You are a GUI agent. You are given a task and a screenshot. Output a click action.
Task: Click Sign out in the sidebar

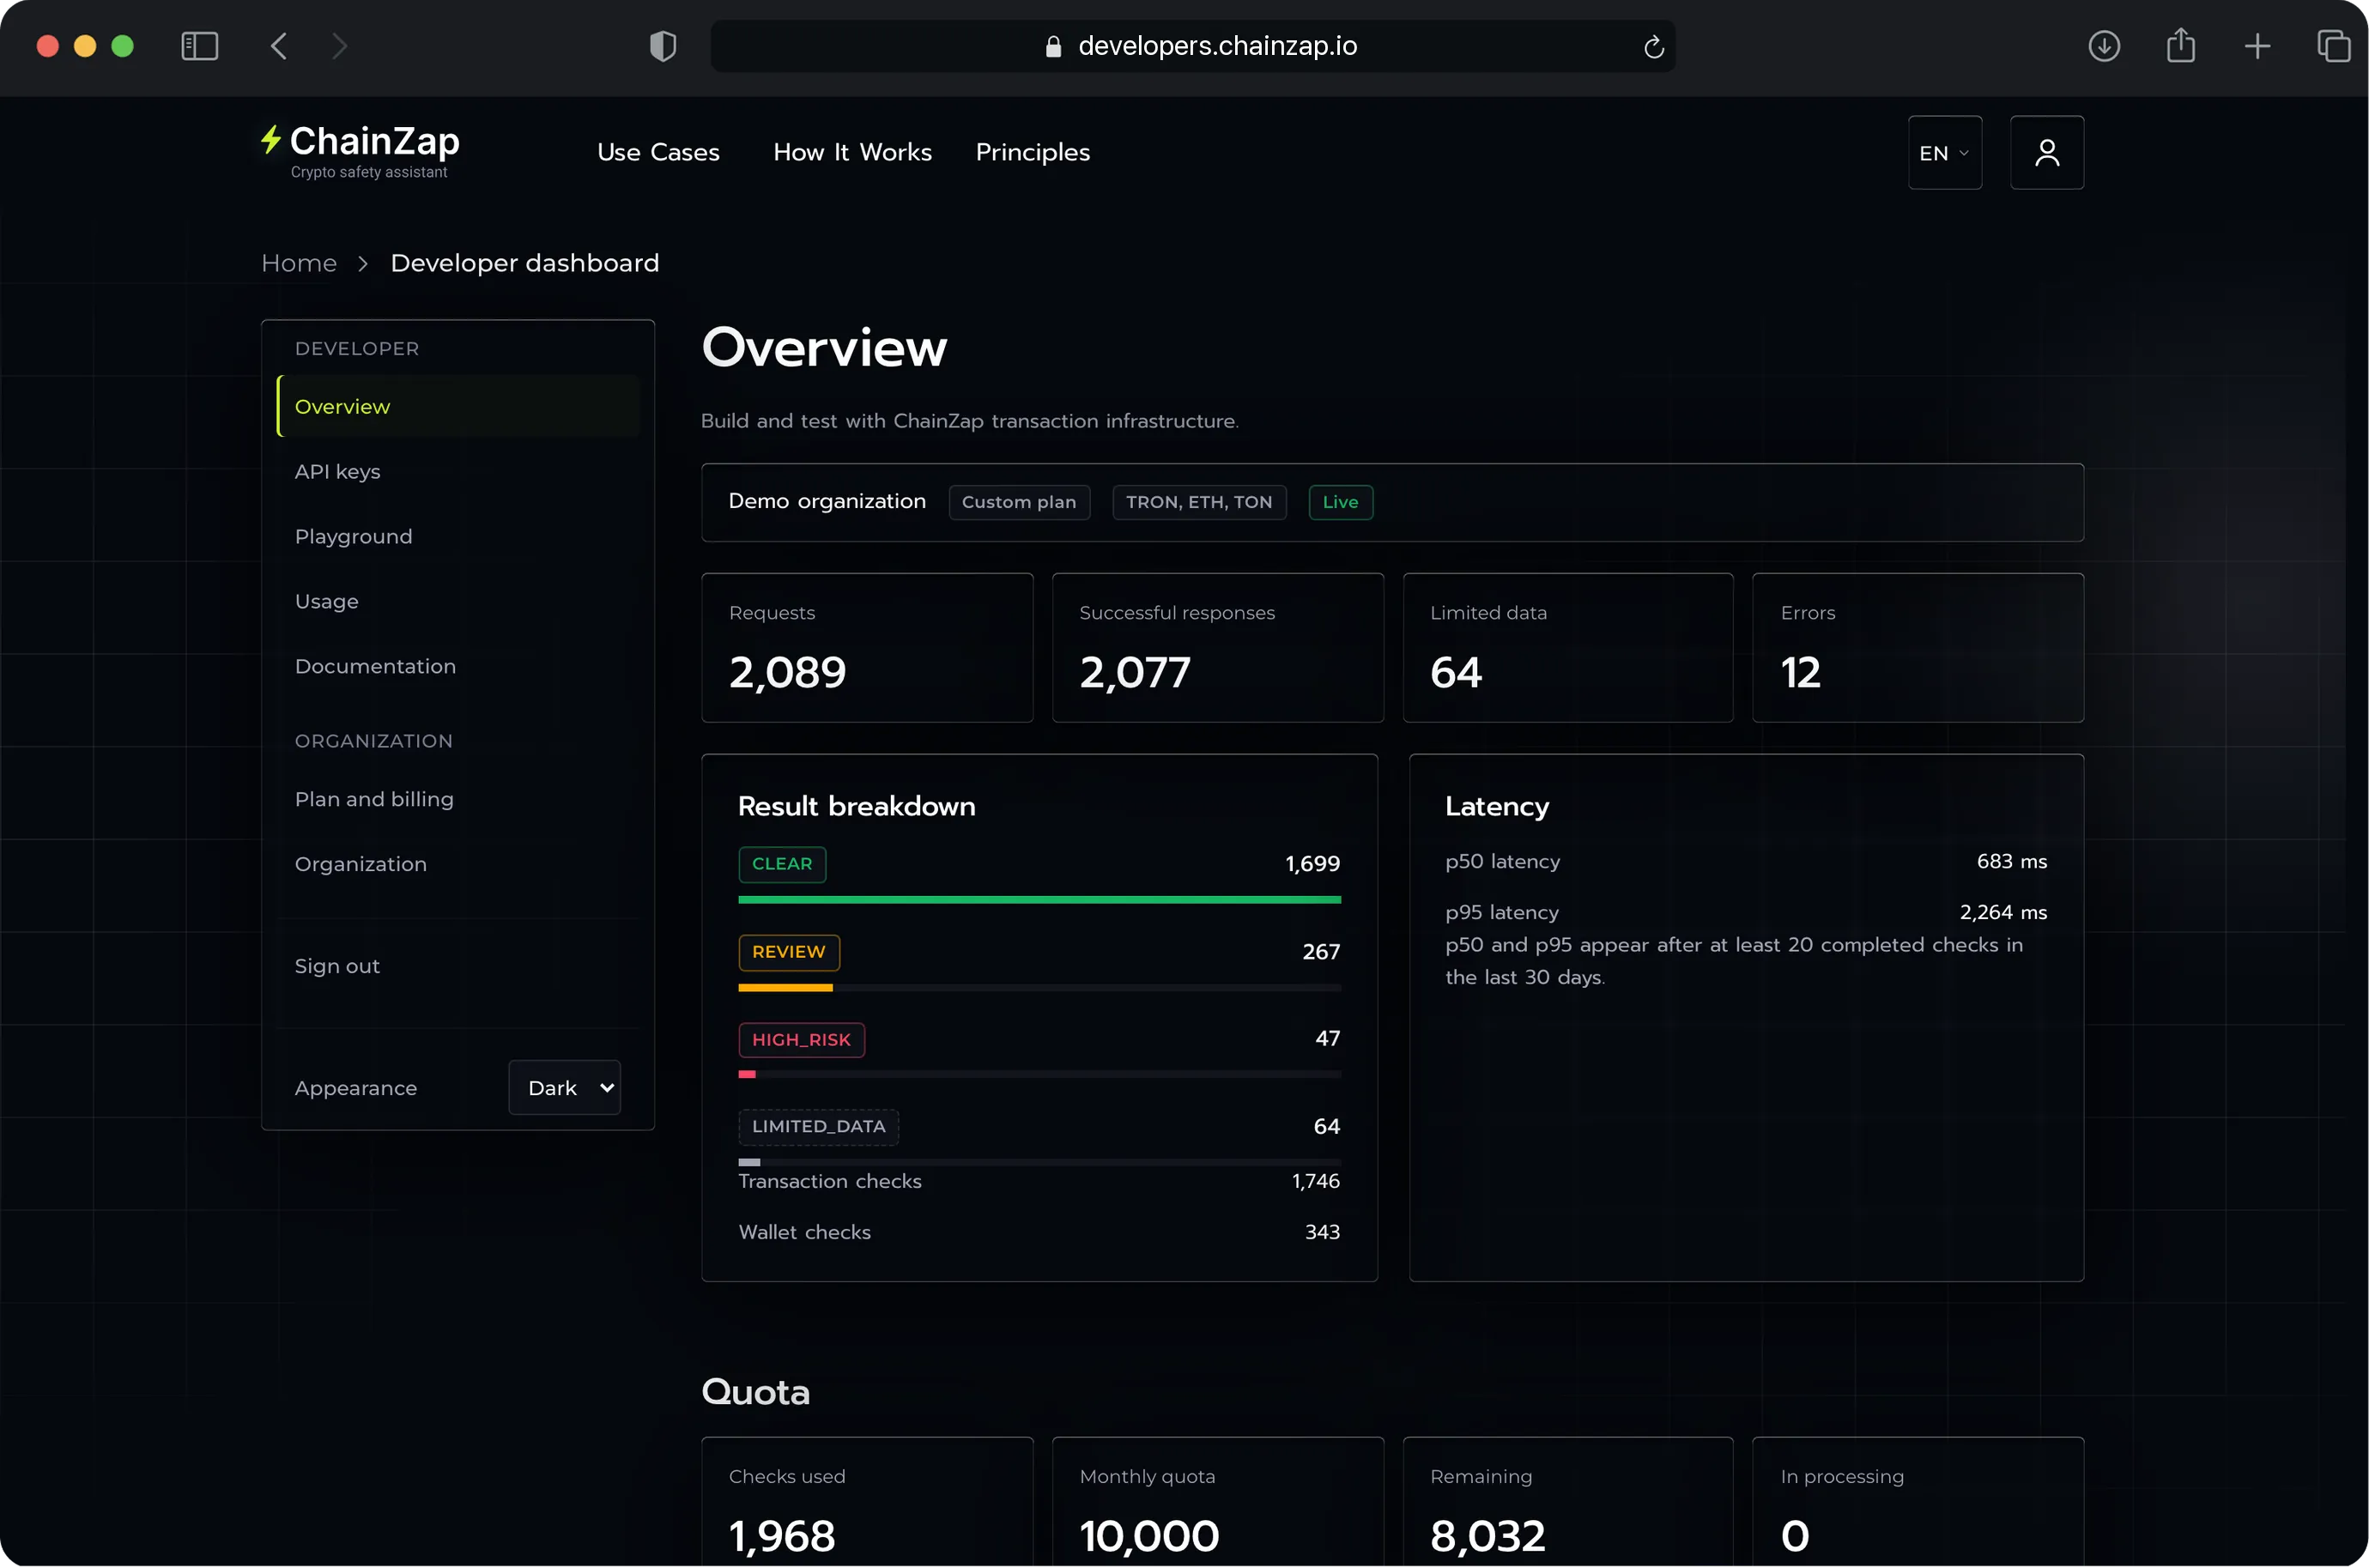[x=337, y=966]
